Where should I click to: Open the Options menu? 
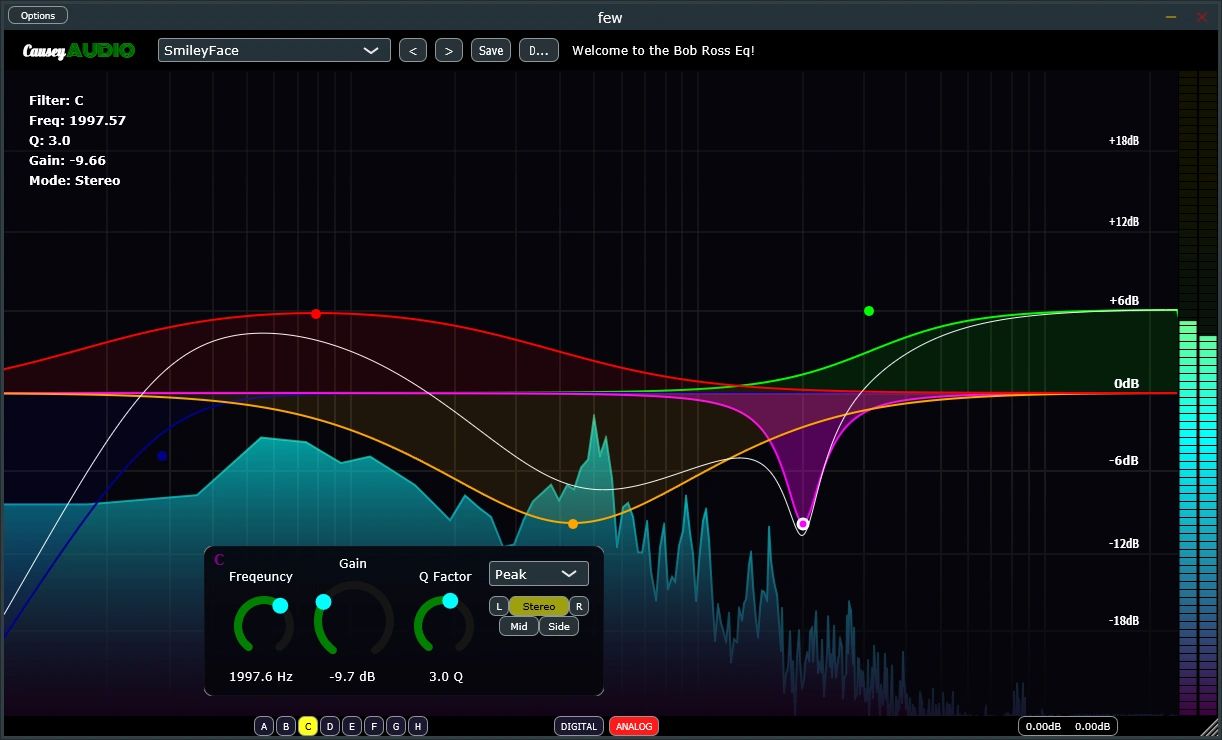(38, 15)
